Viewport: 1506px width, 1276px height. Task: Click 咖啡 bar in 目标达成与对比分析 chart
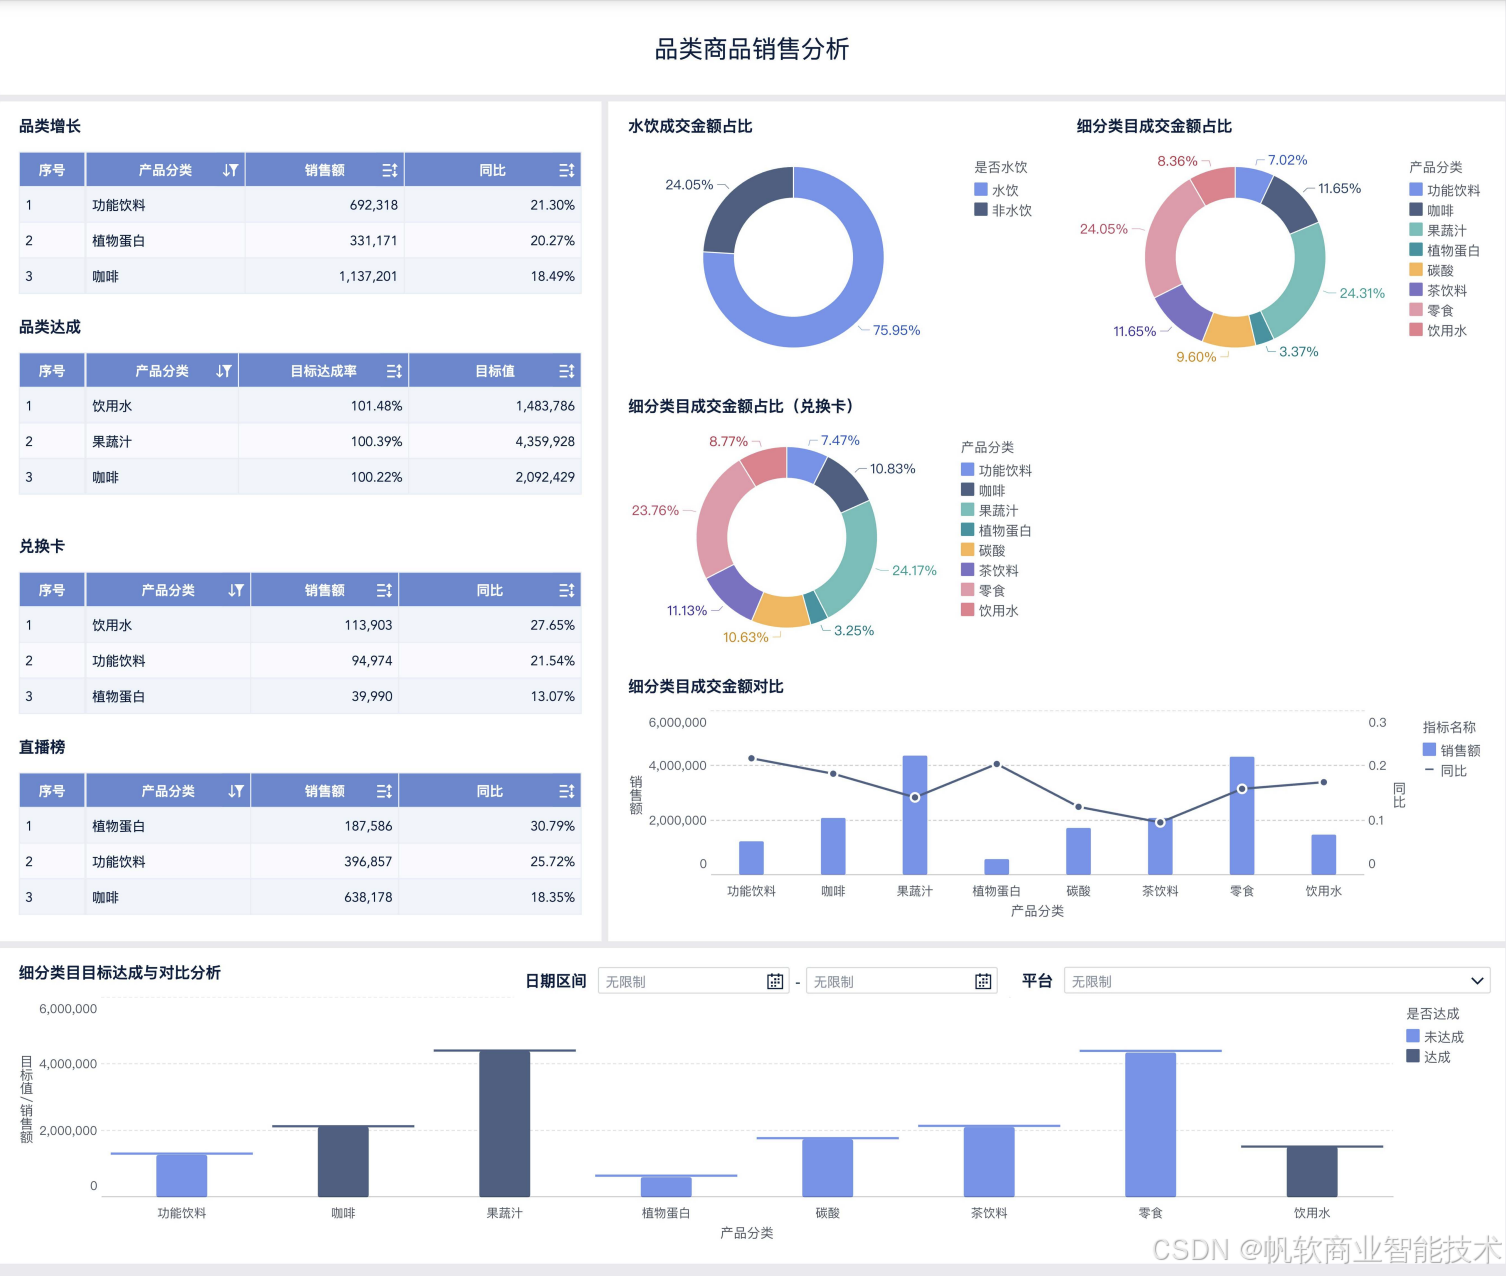343,1162
